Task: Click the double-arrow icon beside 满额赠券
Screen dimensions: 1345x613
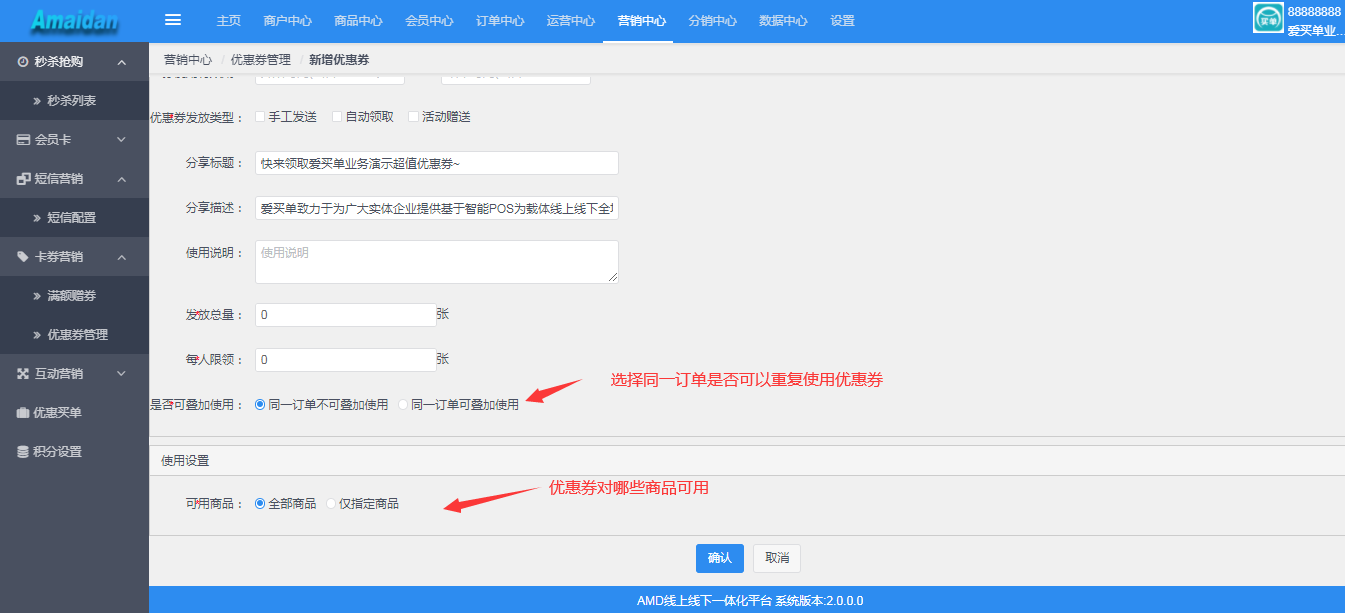Action: coord(37,296)
